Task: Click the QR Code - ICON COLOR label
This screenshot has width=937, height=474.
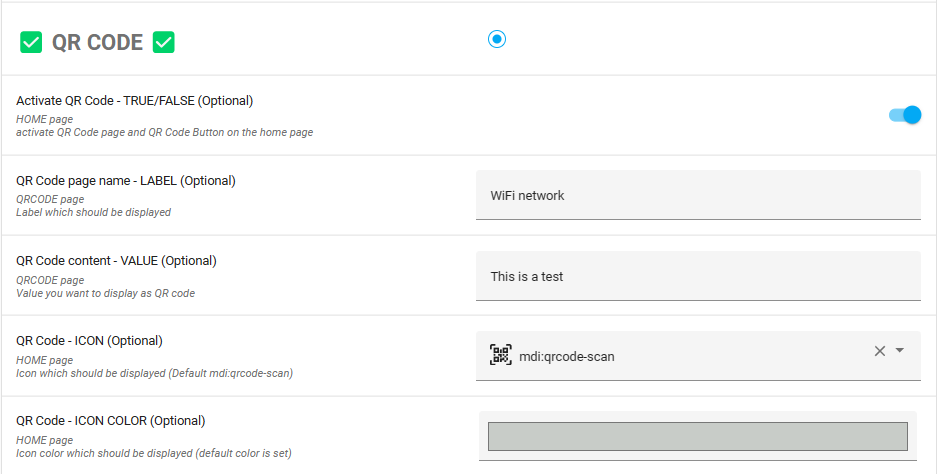Action: (110, 421)
